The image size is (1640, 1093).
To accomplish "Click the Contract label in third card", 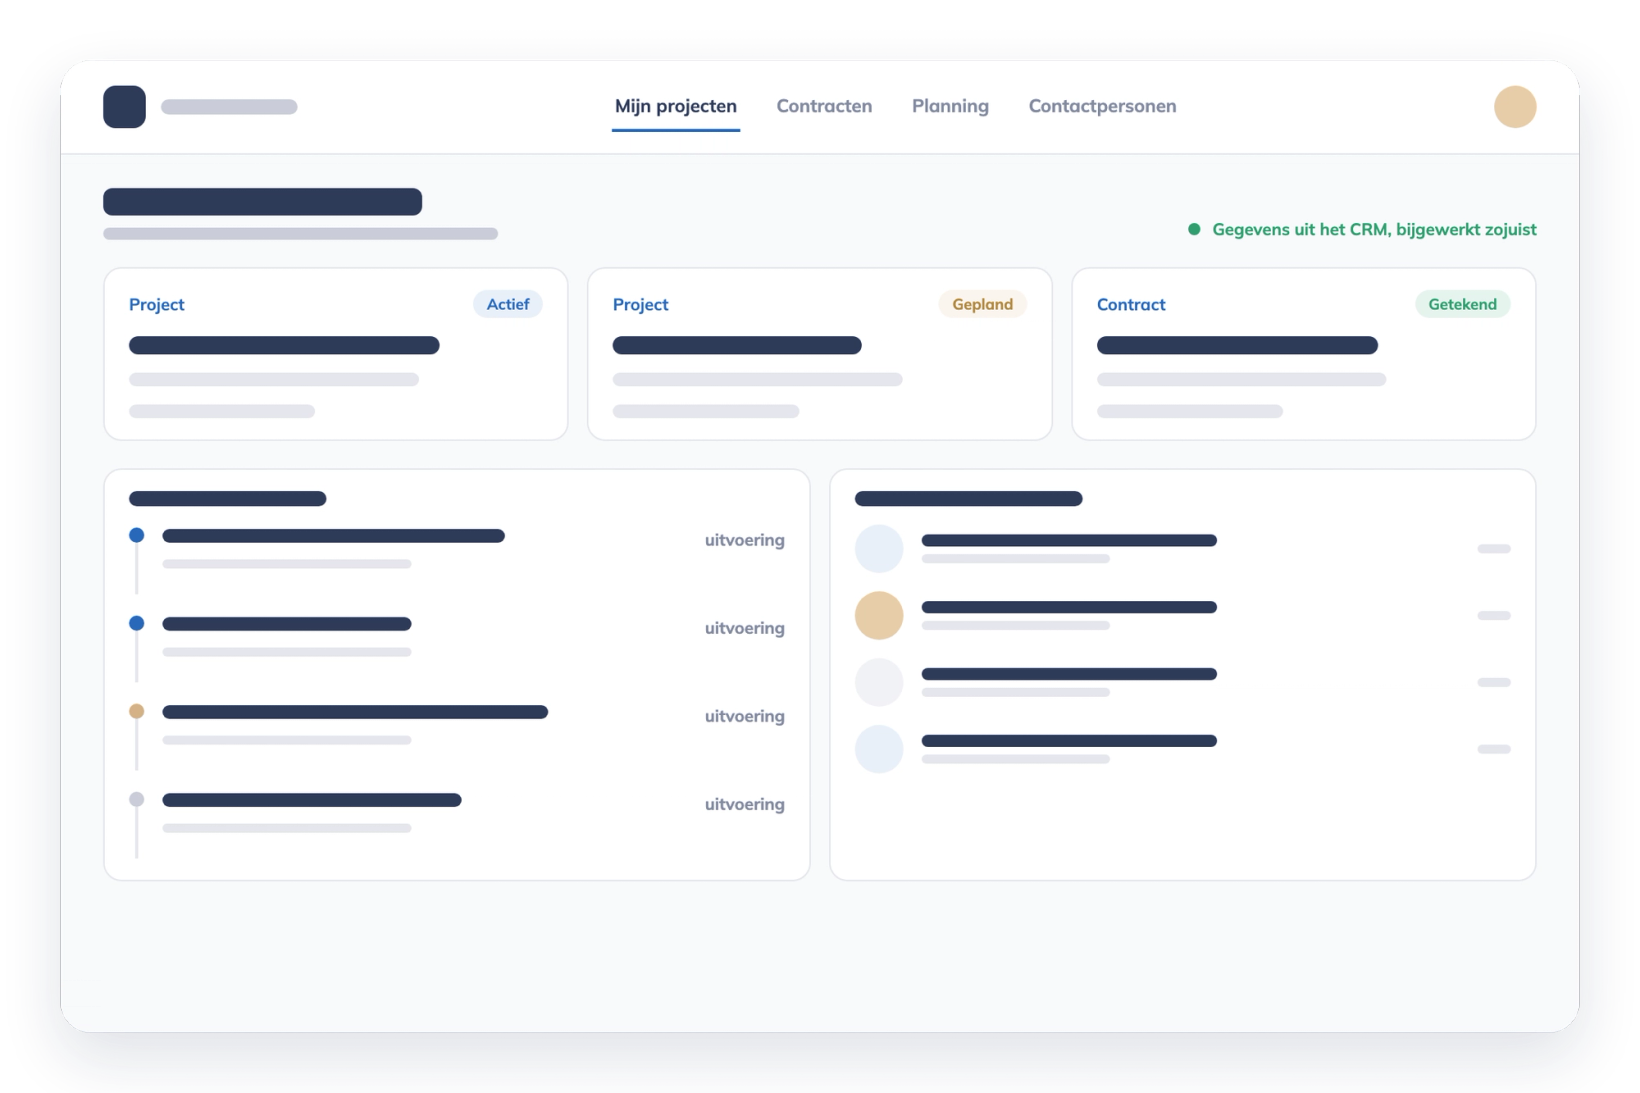I will tap(1131, 304).
